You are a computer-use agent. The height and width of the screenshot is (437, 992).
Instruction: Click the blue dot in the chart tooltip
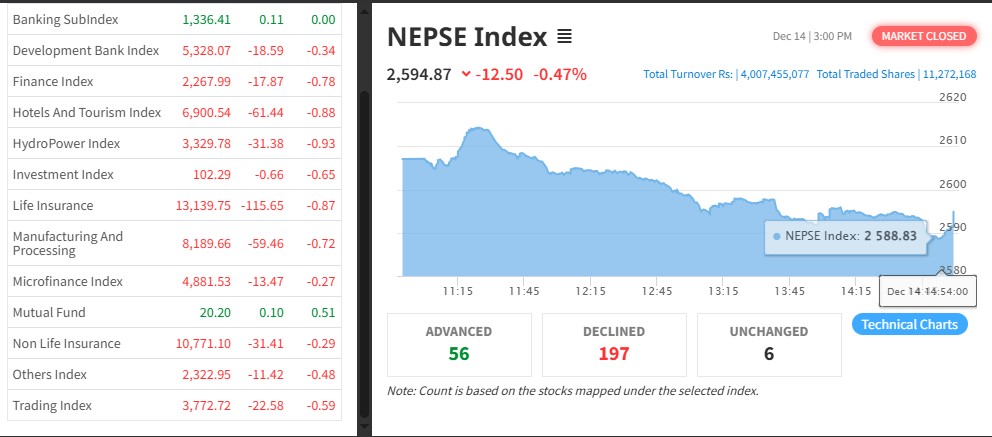(x=777, y=236)
